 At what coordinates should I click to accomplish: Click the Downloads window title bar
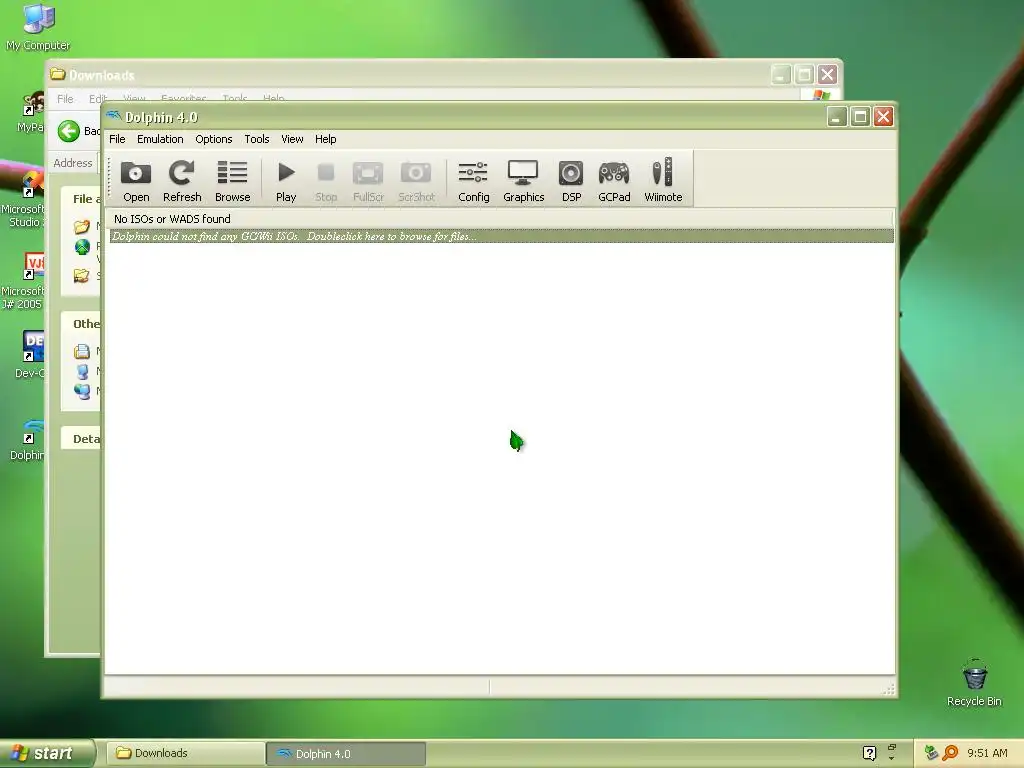tap(444, 75)
